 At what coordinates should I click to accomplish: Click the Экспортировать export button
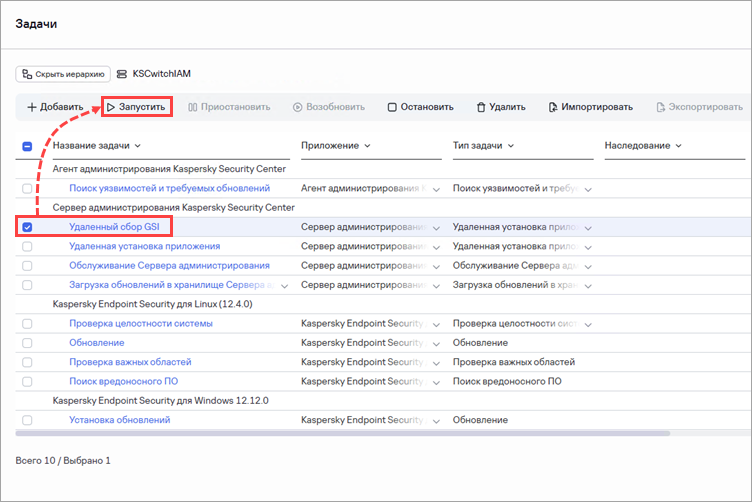[x=700, y=107]
